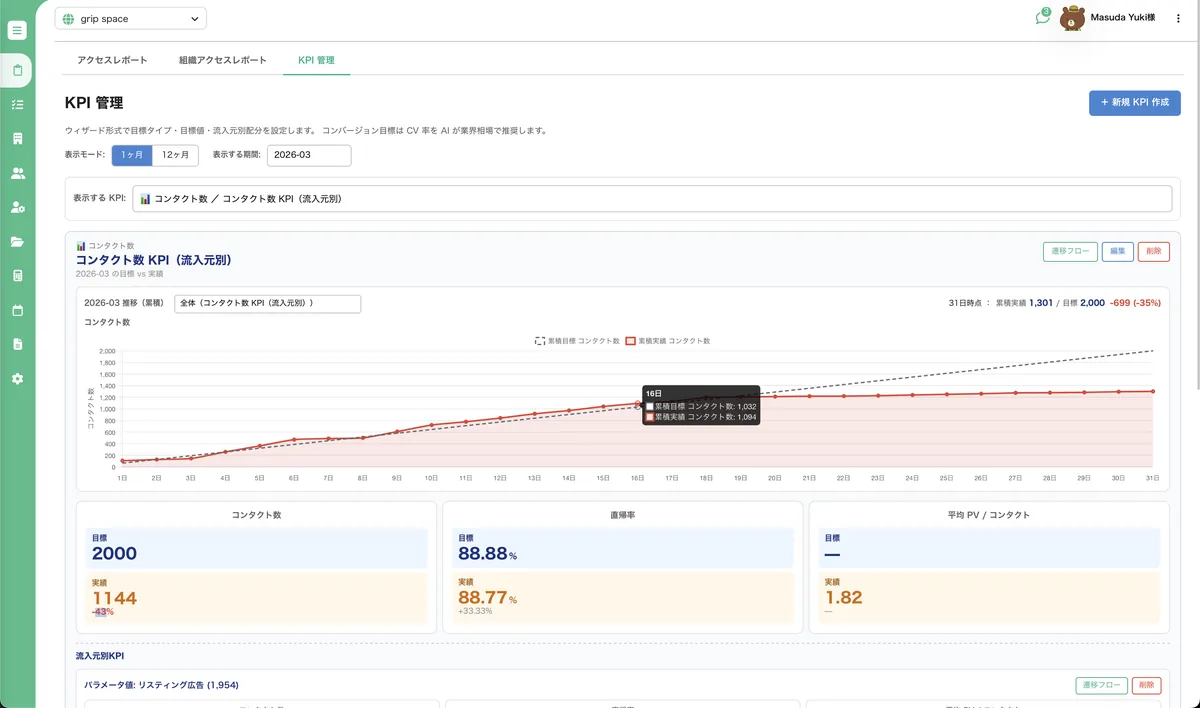Open the calculator sidebar icon

[x=17, y=276]
